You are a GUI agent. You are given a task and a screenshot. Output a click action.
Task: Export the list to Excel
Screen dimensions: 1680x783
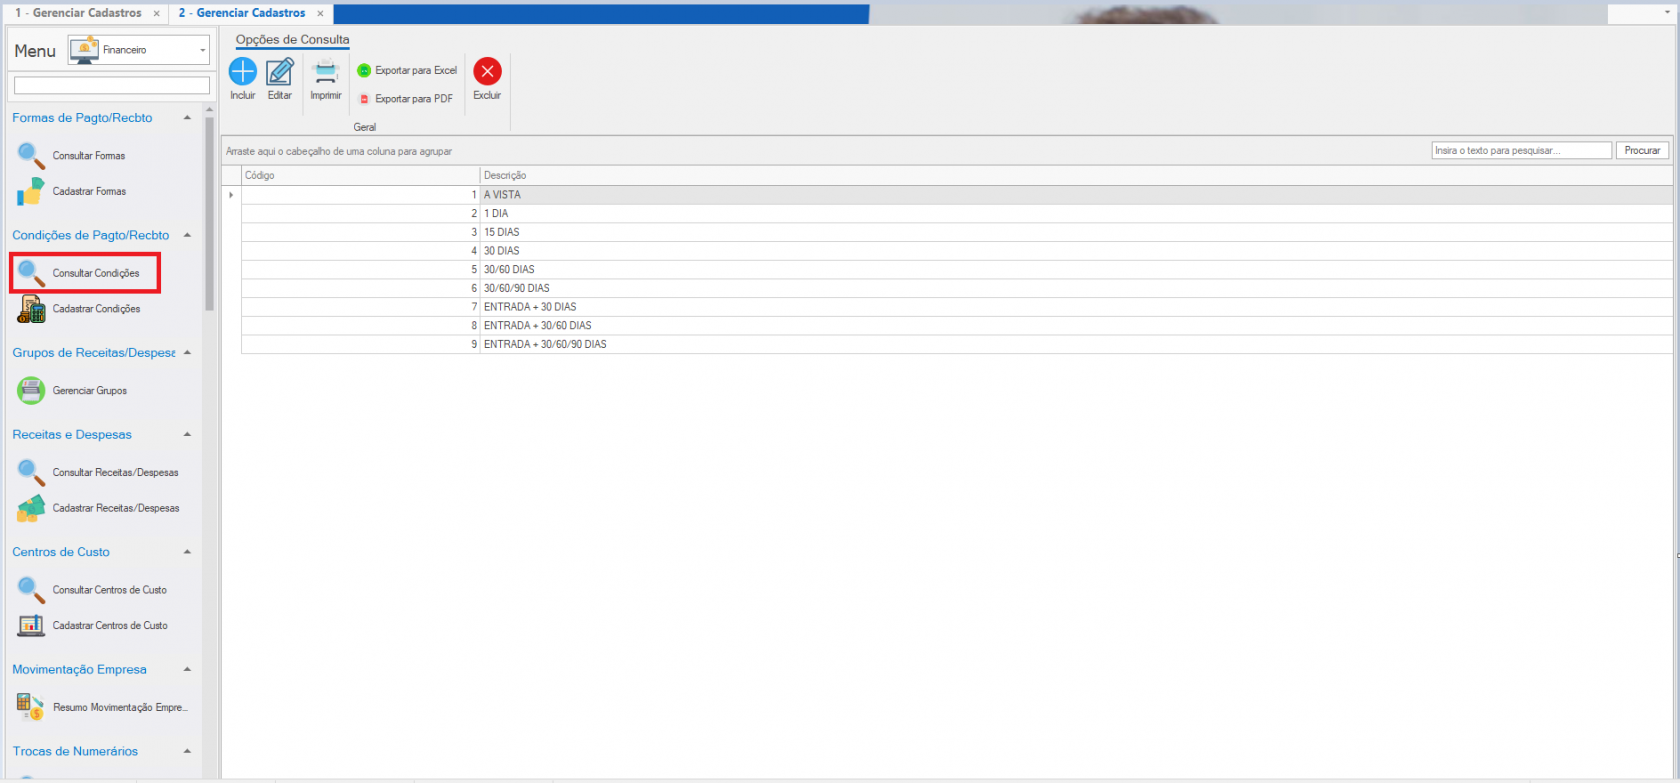click(407, 71)
